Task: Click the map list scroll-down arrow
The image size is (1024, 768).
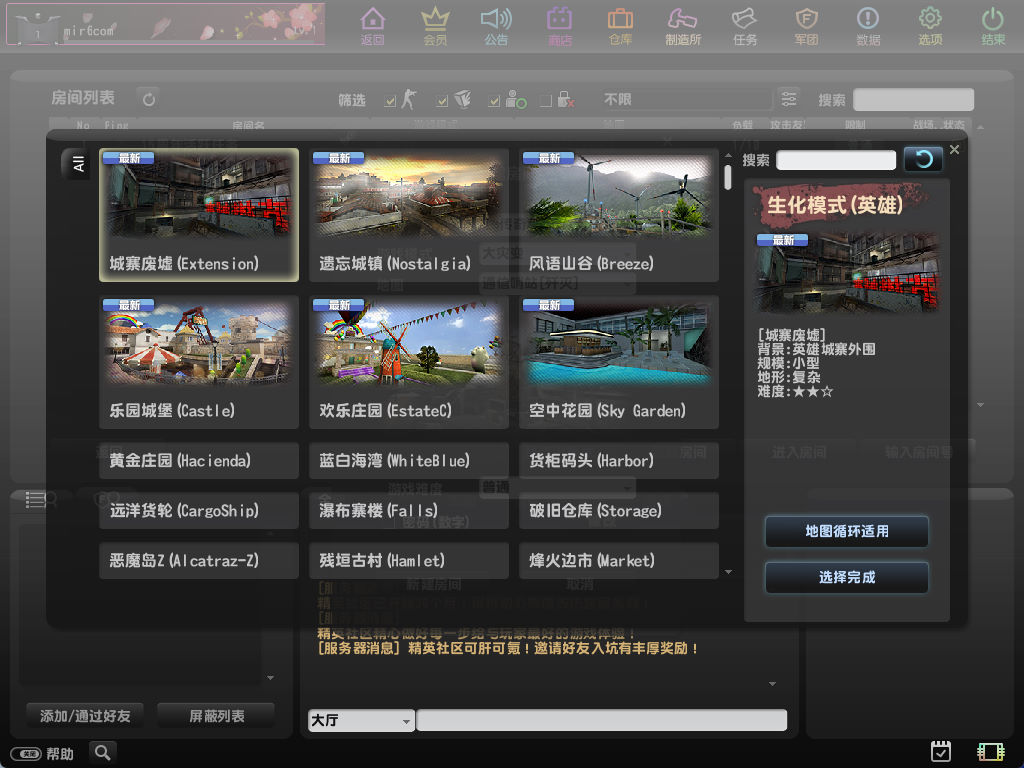Action: click(x=728, y=572)
